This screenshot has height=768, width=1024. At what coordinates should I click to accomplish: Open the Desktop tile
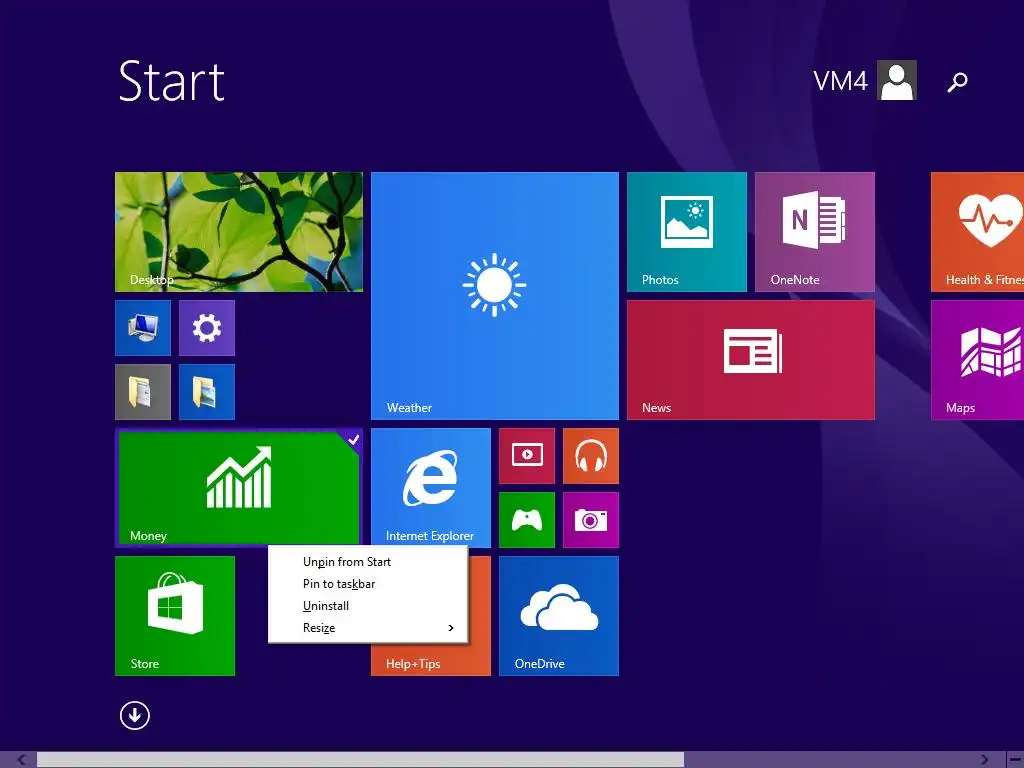click(238, 232)
